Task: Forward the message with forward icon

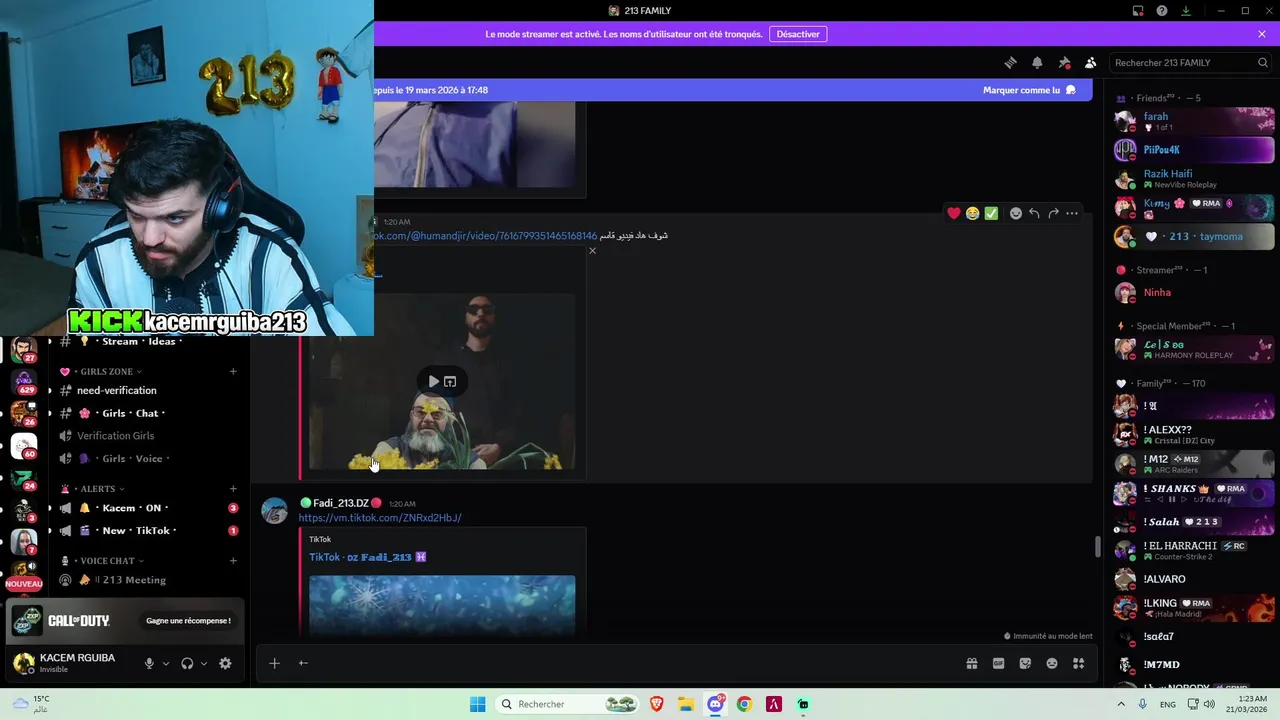Action: (1053, 213)
